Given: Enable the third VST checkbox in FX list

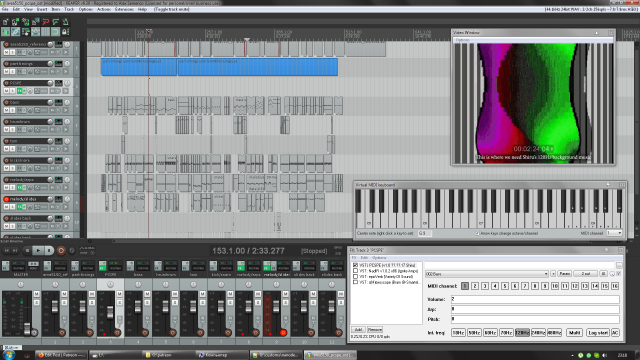Looking at the screenshot, I should pyautogui.click(x=355, y=276).
